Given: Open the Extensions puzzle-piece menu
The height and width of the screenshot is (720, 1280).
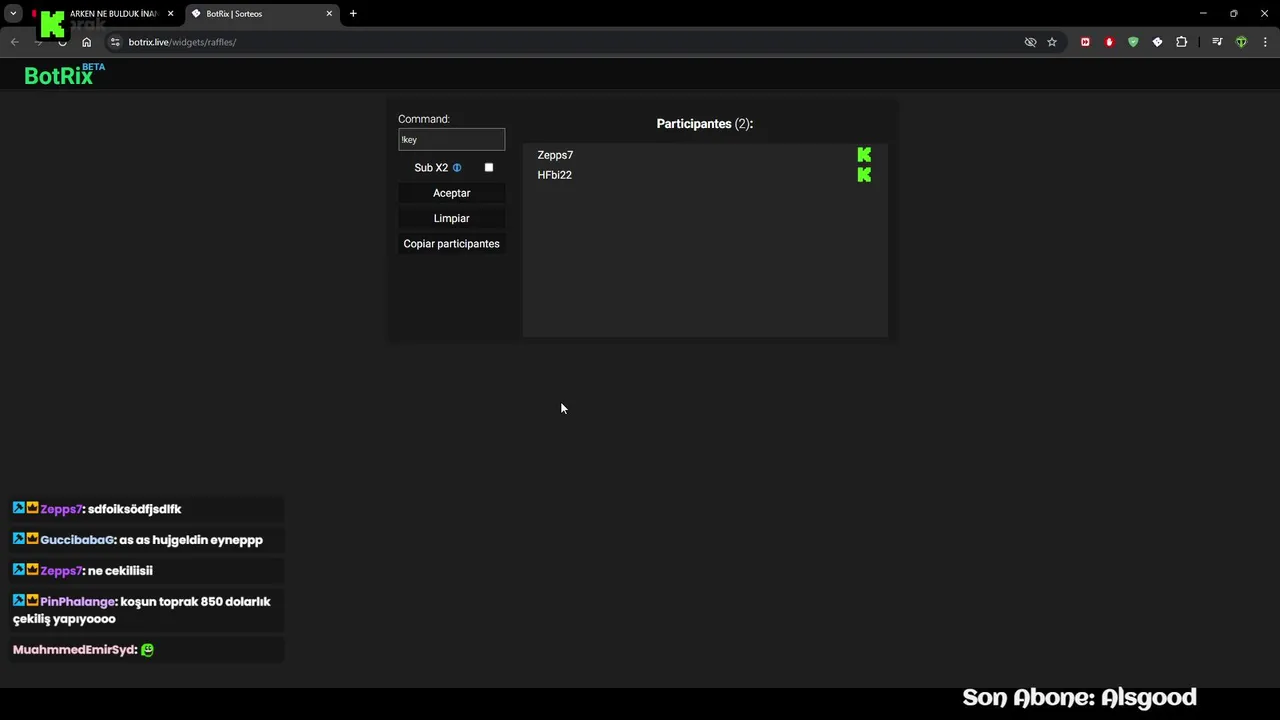Looking at the screenshot, I should point(1181,42).
